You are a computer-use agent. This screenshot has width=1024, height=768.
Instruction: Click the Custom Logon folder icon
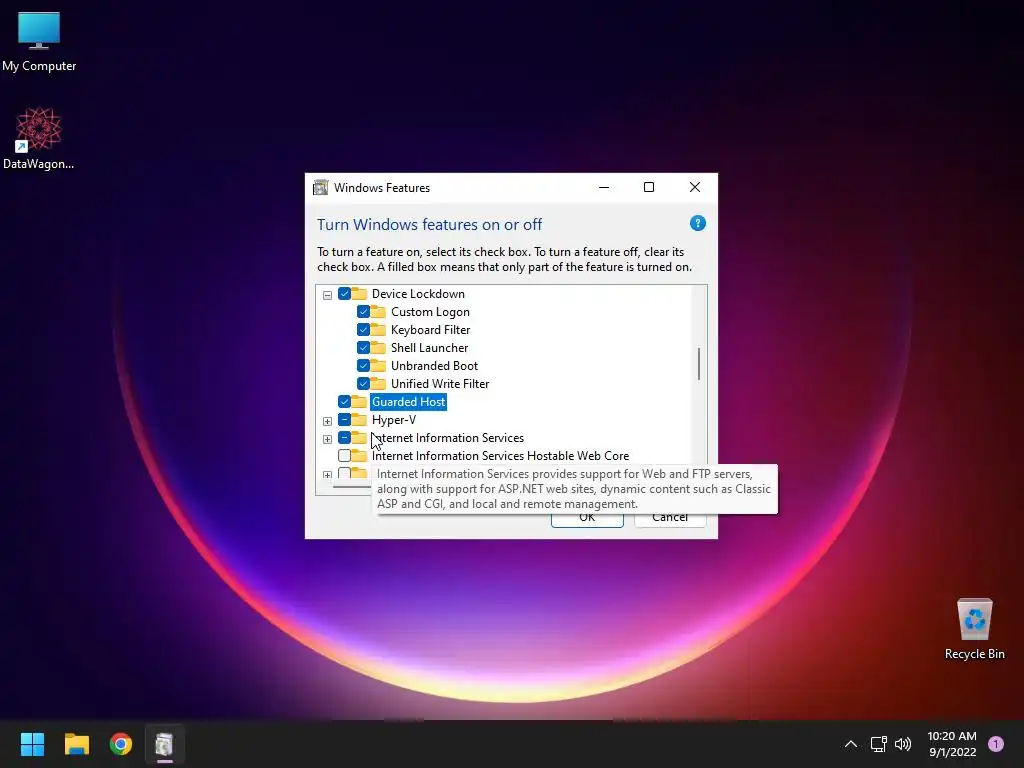point(378,312)
